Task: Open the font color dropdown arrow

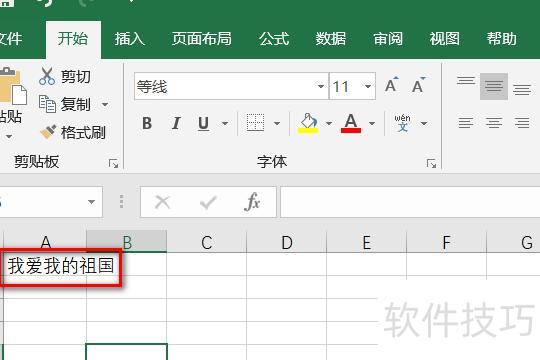Action: (x=372, y=123)
